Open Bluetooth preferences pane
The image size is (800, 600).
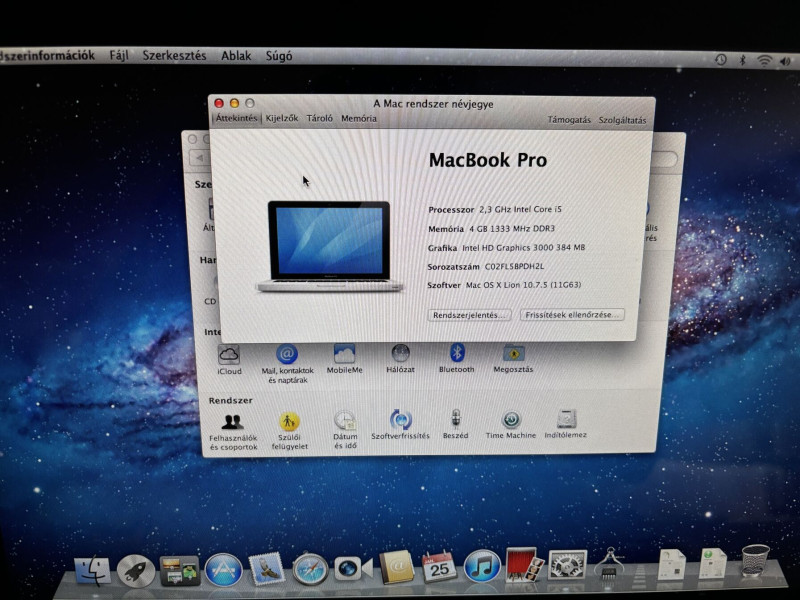point(457,358)
